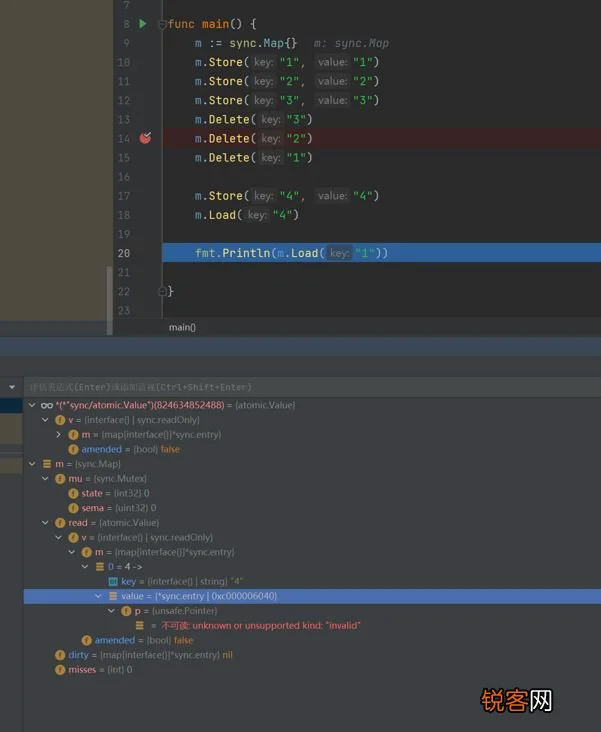
Task: Collapse the highlighted value = *sync.entry row
Action: 98,596
